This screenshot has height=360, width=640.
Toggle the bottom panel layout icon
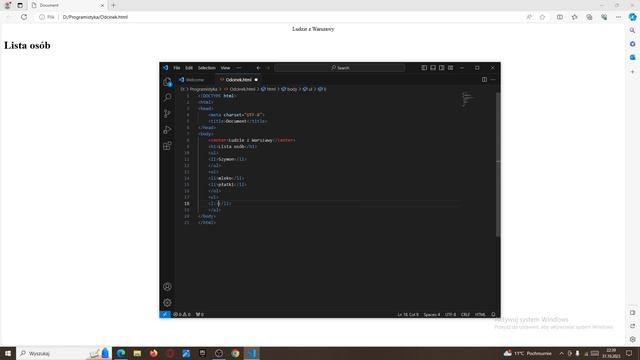point(433,68)
